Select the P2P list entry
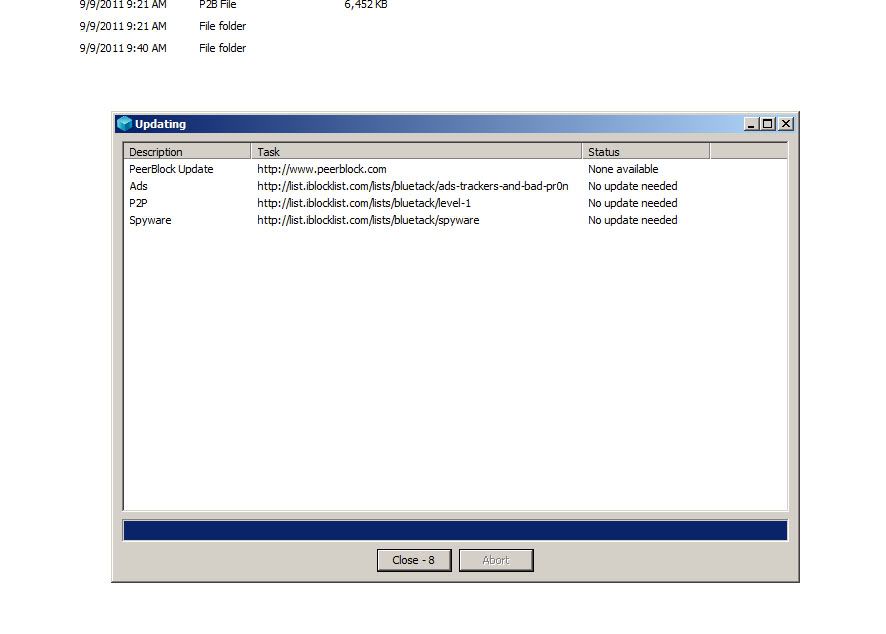 (138, 203)
